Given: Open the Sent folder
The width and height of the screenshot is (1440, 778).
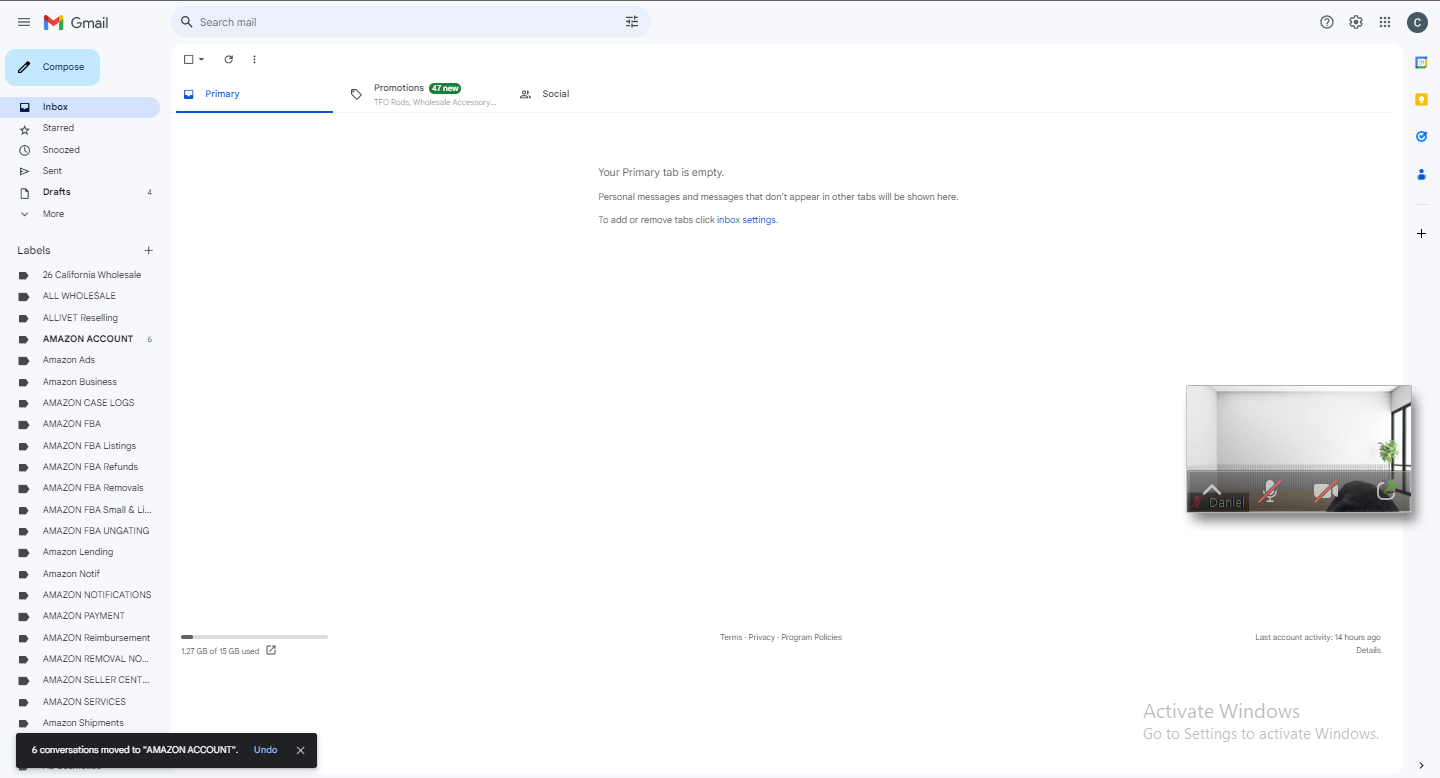Looking at the screenshot, I should click(x=80, y=171).
